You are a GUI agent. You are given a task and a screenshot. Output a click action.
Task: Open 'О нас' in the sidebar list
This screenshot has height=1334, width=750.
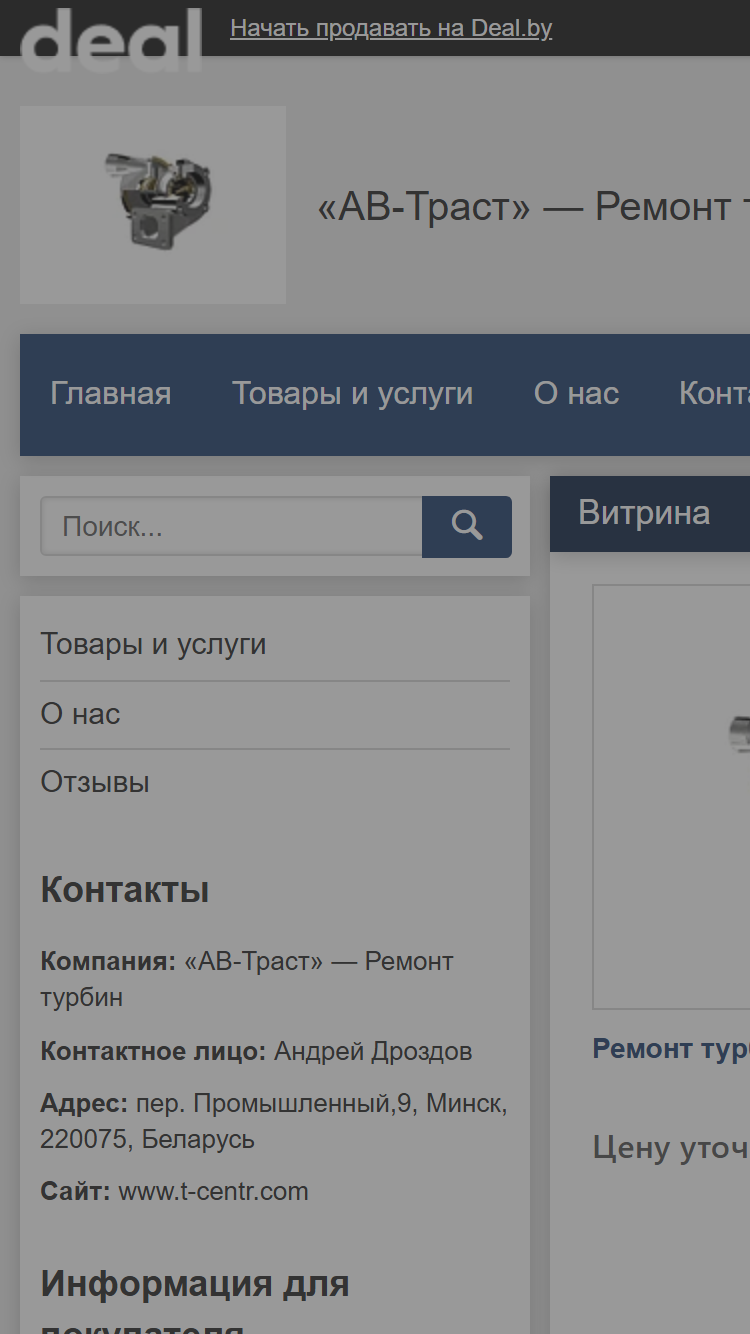point(80,714)
